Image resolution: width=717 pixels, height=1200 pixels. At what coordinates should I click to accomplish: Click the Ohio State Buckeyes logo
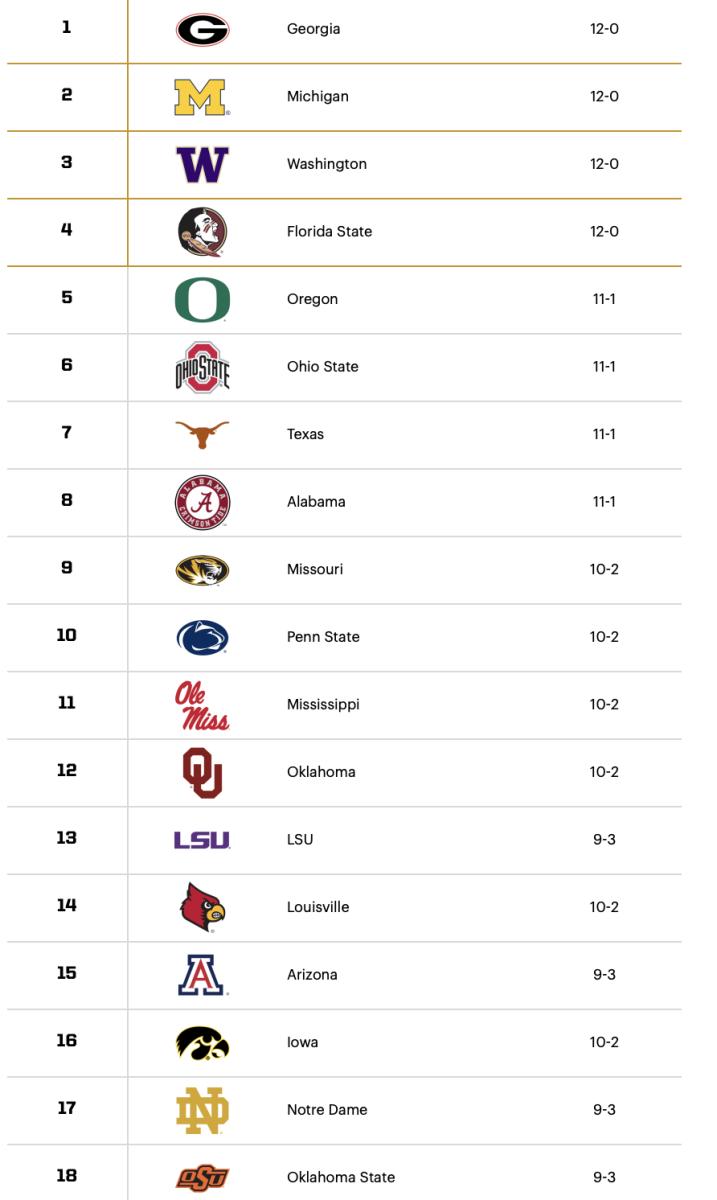202,367
